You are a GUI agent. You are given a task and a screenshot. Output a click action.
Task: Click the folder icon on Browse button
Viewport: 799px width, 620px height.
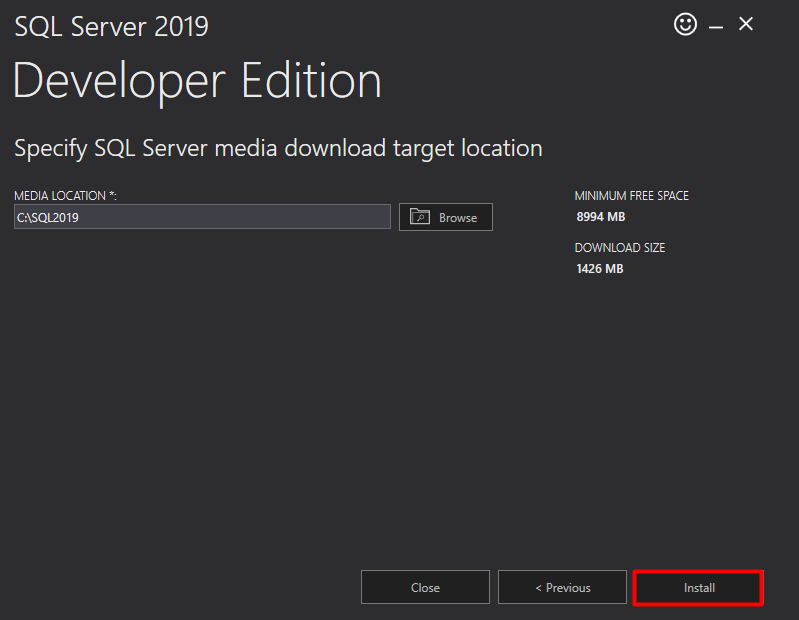420,217
